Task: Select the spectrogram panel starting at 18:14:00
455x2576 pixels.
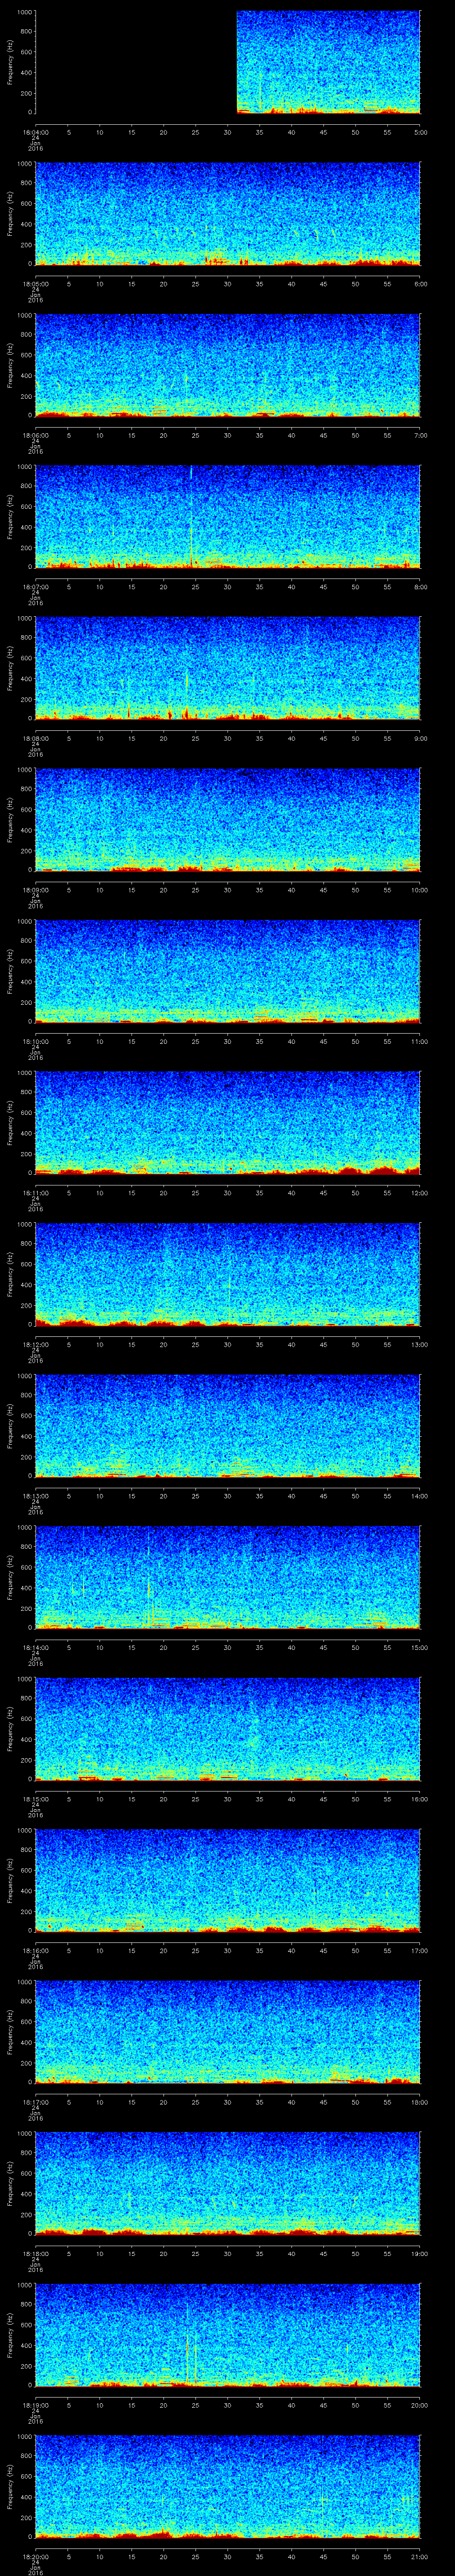Action: click(228, 1578)
